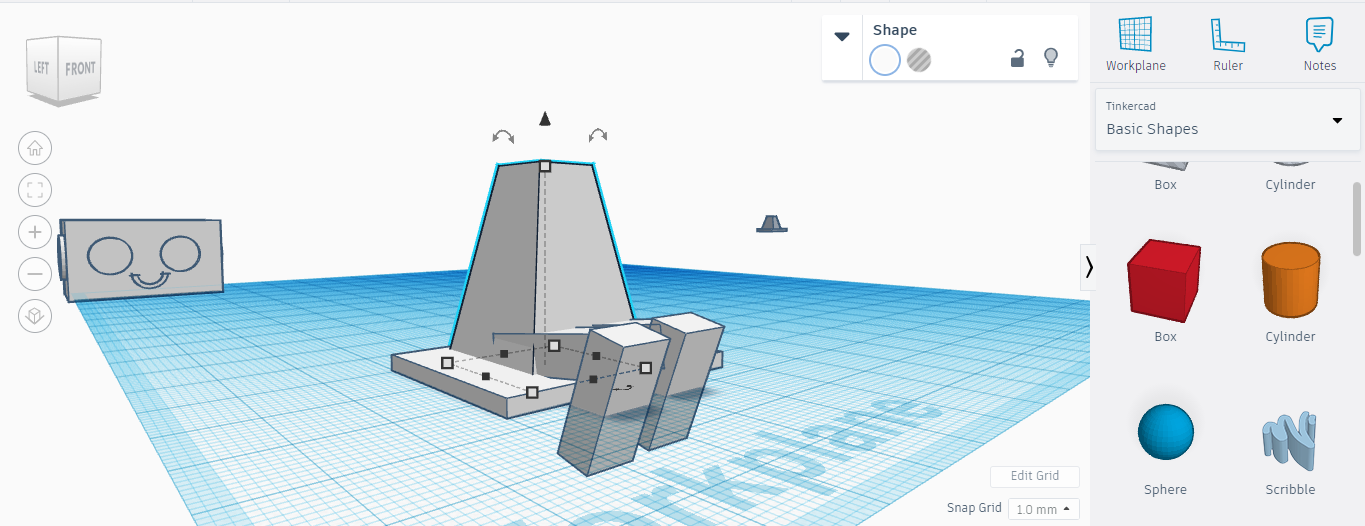1365x526 pixels.
Task: Click the Sphere label
Action: pos(1165,490)
